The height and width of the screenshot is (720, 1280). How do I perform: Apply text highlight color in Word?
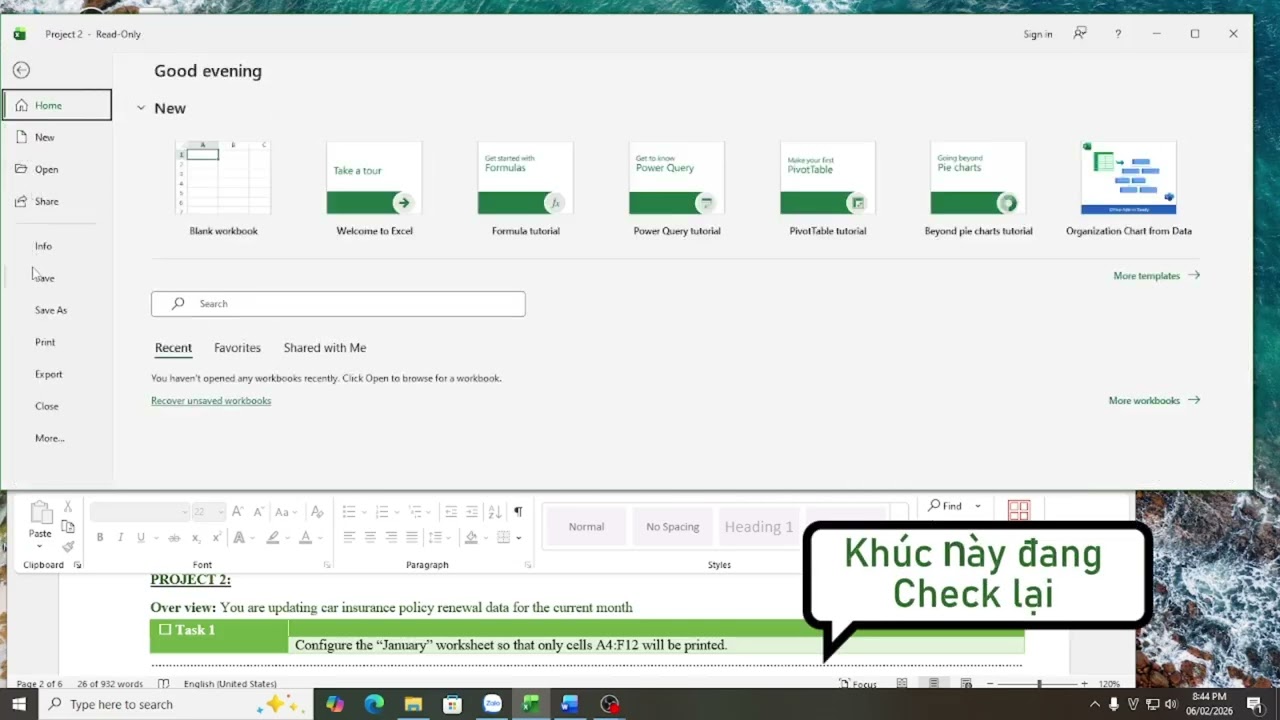(x=272, y=538)
